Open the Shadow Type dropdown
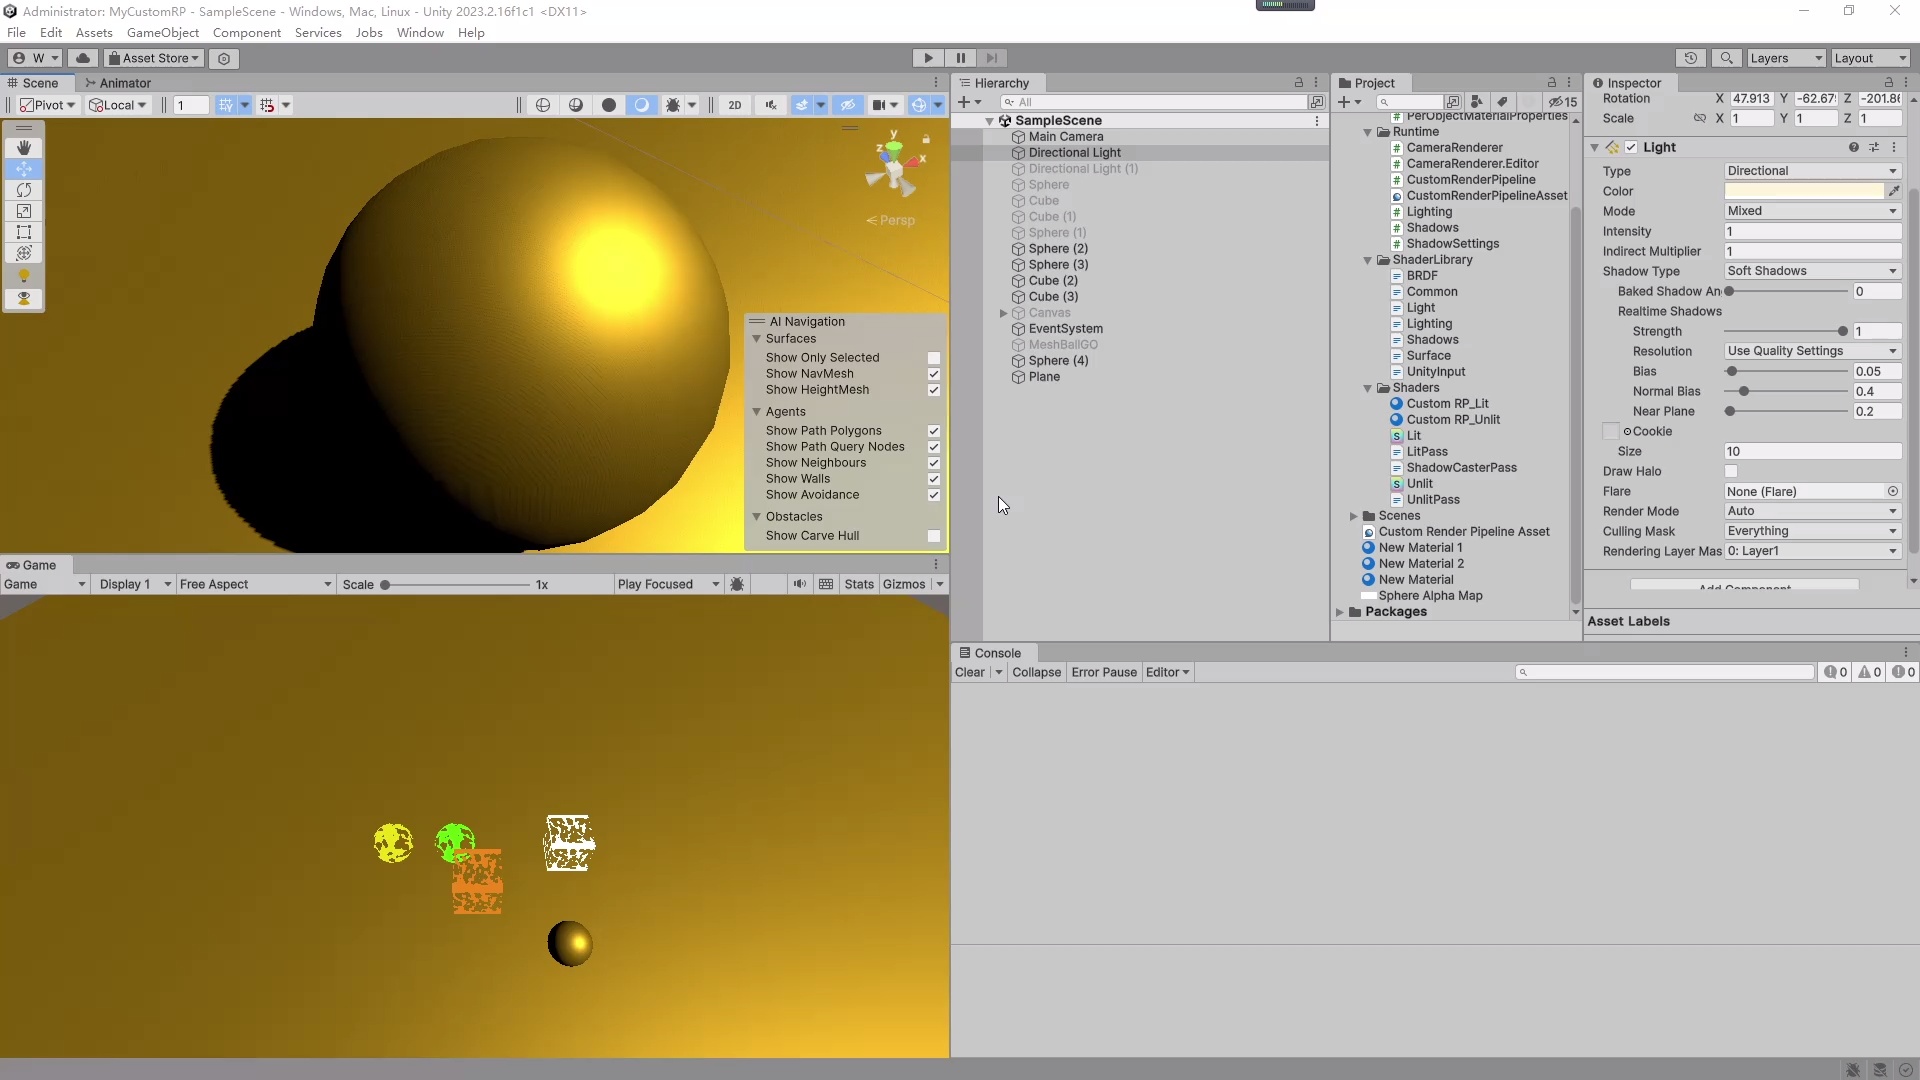The width and height of the screenshot is (1920, 1080). 1811,271
